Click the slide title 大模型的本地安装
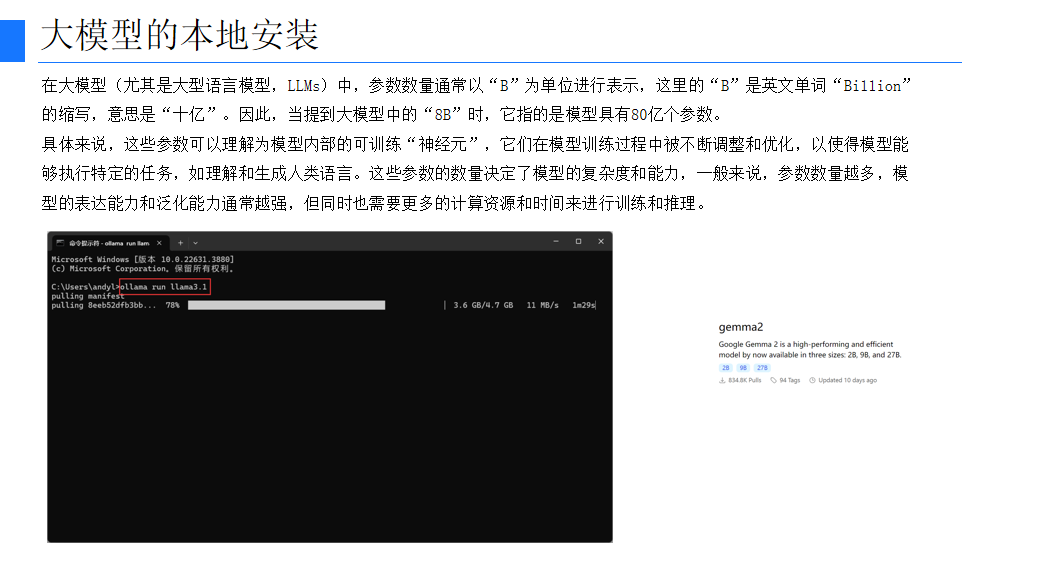 tap(180, 34)
